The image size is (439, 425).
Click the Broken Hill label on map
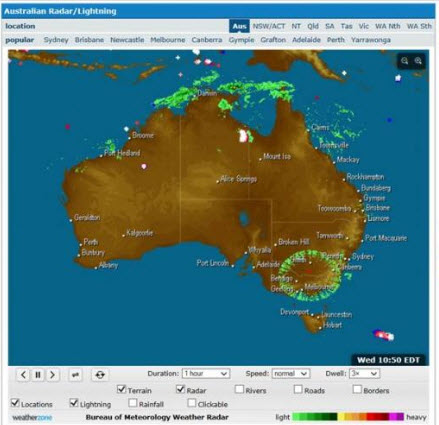[294, 242]
